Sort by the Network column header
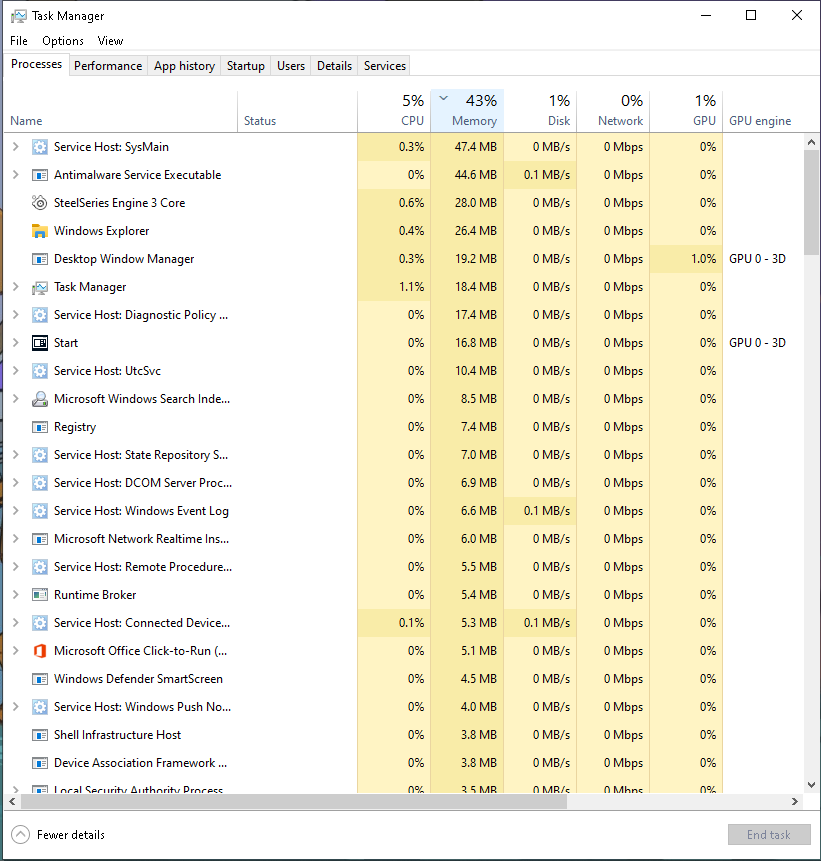821x861 pixels. coord(613,111)
